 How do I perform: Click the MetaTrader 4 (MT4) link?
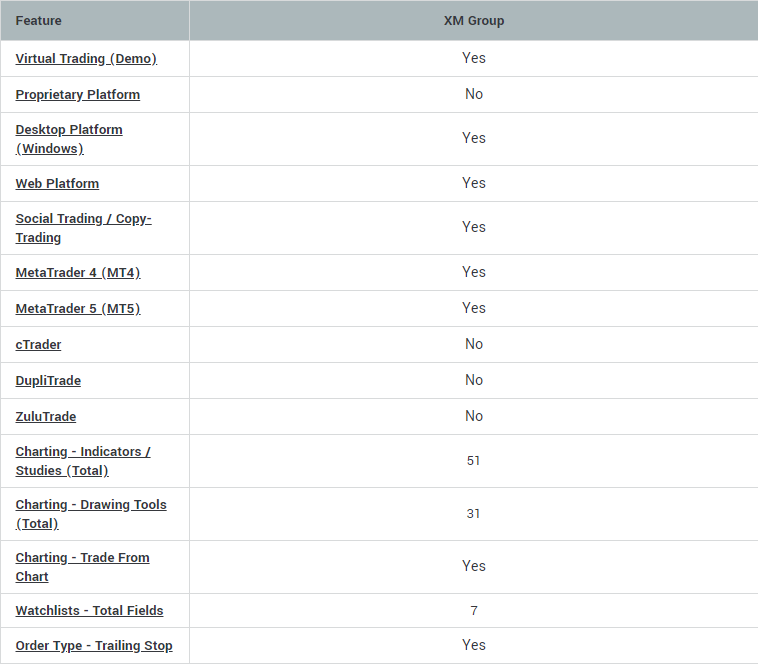click(78, 273)
